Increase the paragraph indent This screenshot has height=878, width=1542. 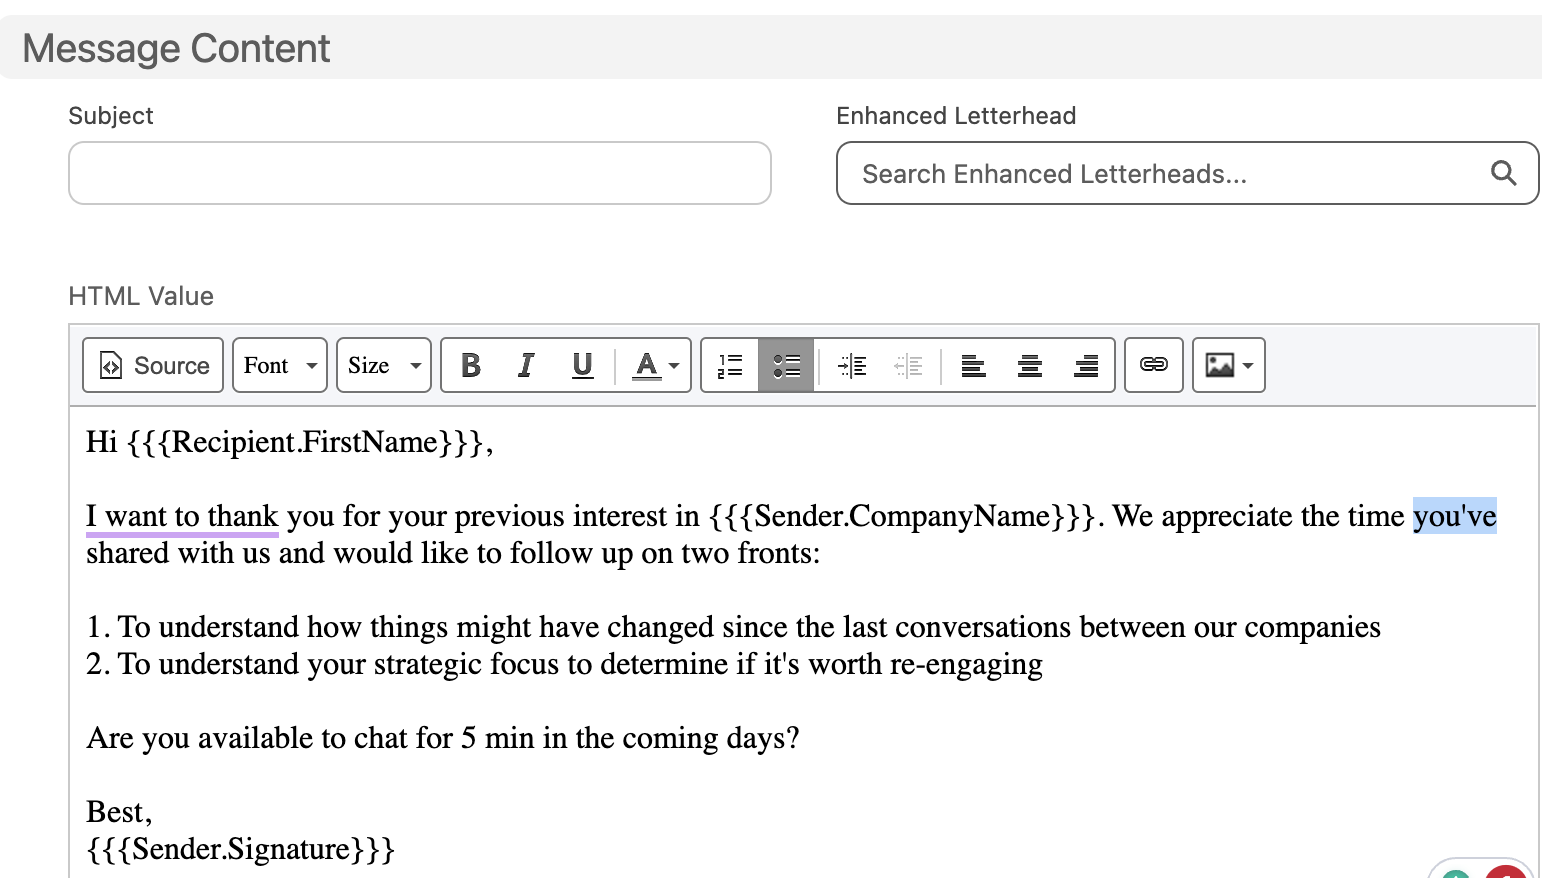852,365
